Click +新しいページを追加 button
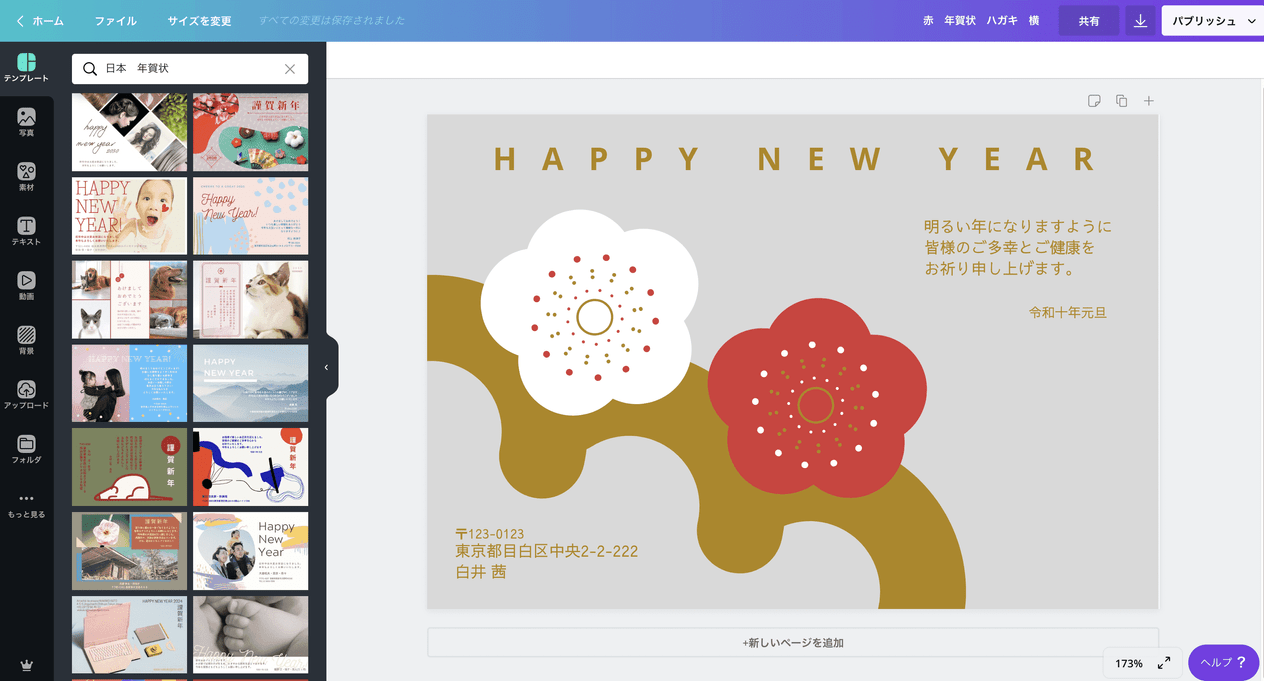Screen dimensions: 1264x681 pyautogui.click(x=792, y=643)
